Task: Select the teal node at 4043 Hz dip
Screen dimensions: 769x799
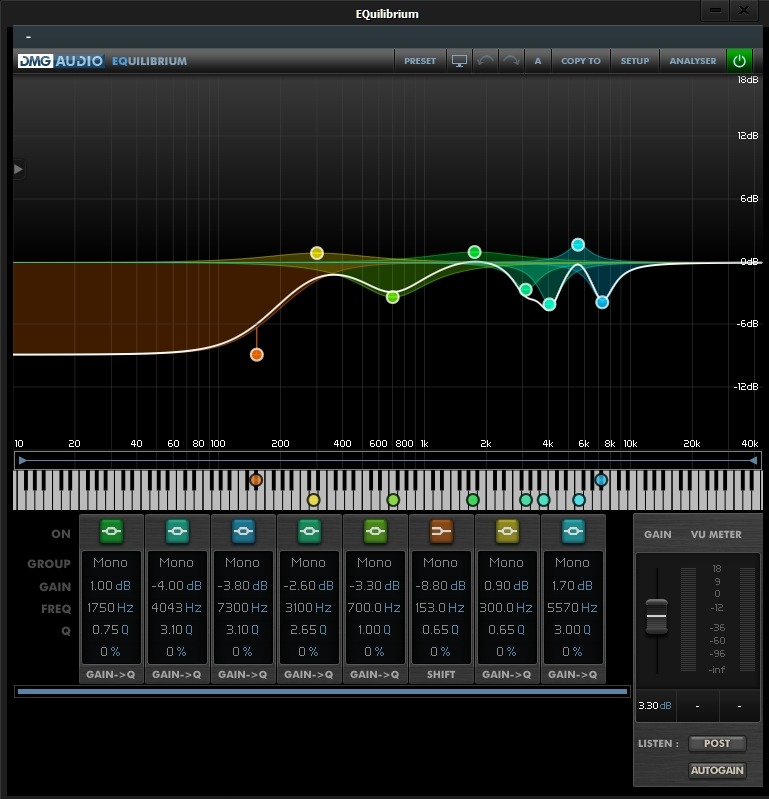Action: tap(549, 305)
